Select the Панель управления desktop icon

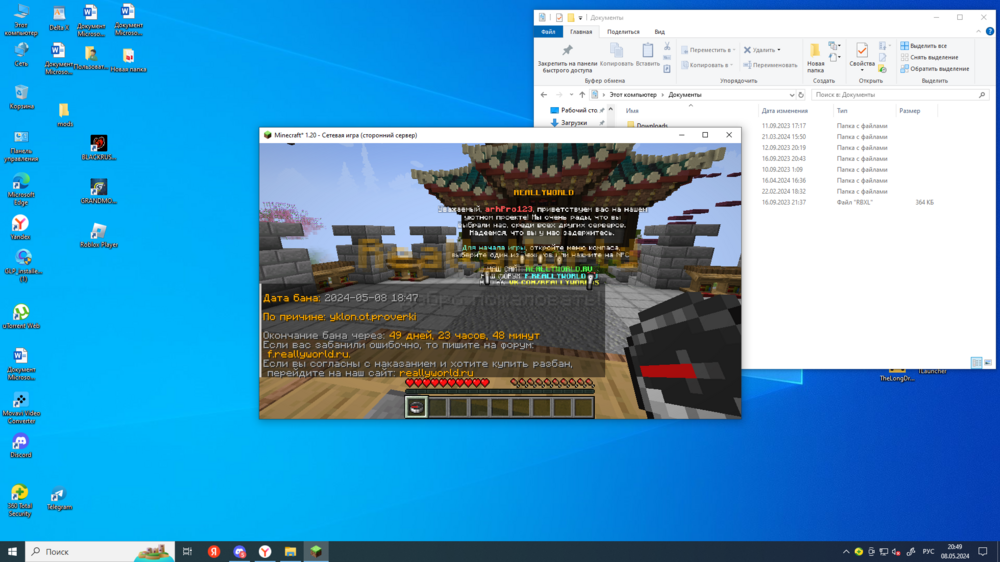[21, 146]
